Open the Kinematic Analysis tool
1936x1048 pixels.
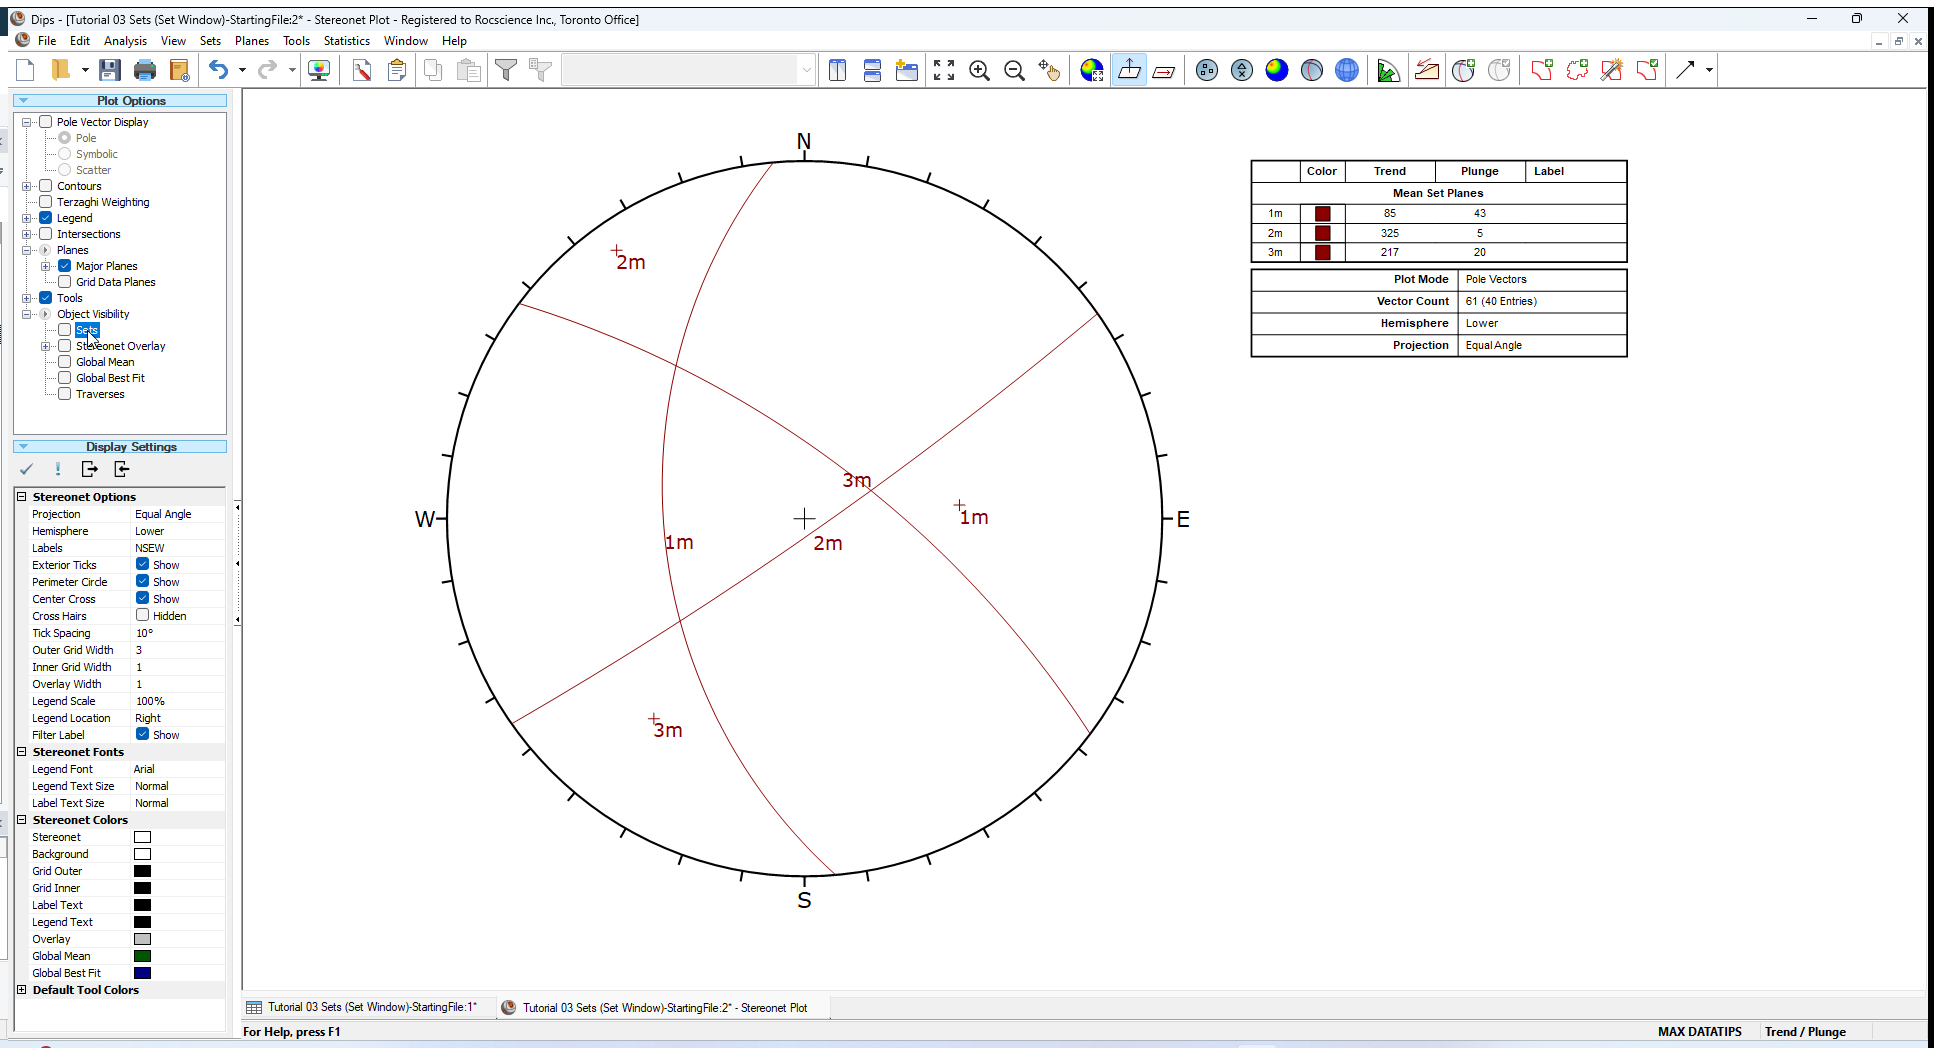[1427, 70]
